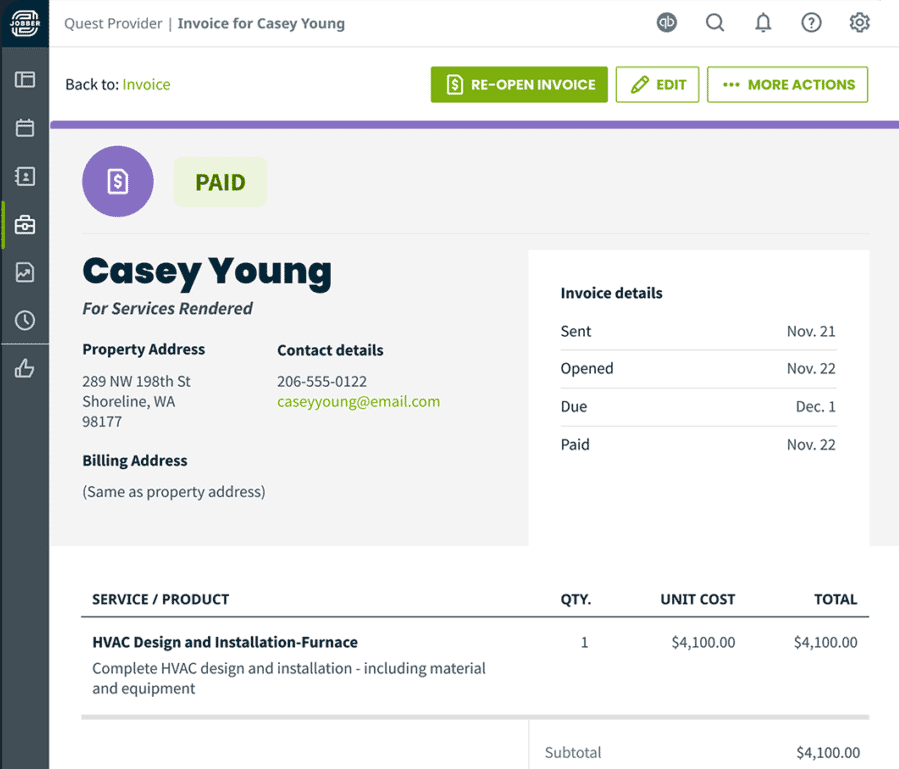Click the caseyyoung@email.com email link
This screenshot has height=769, width=899.
click(x=358, y=402)
